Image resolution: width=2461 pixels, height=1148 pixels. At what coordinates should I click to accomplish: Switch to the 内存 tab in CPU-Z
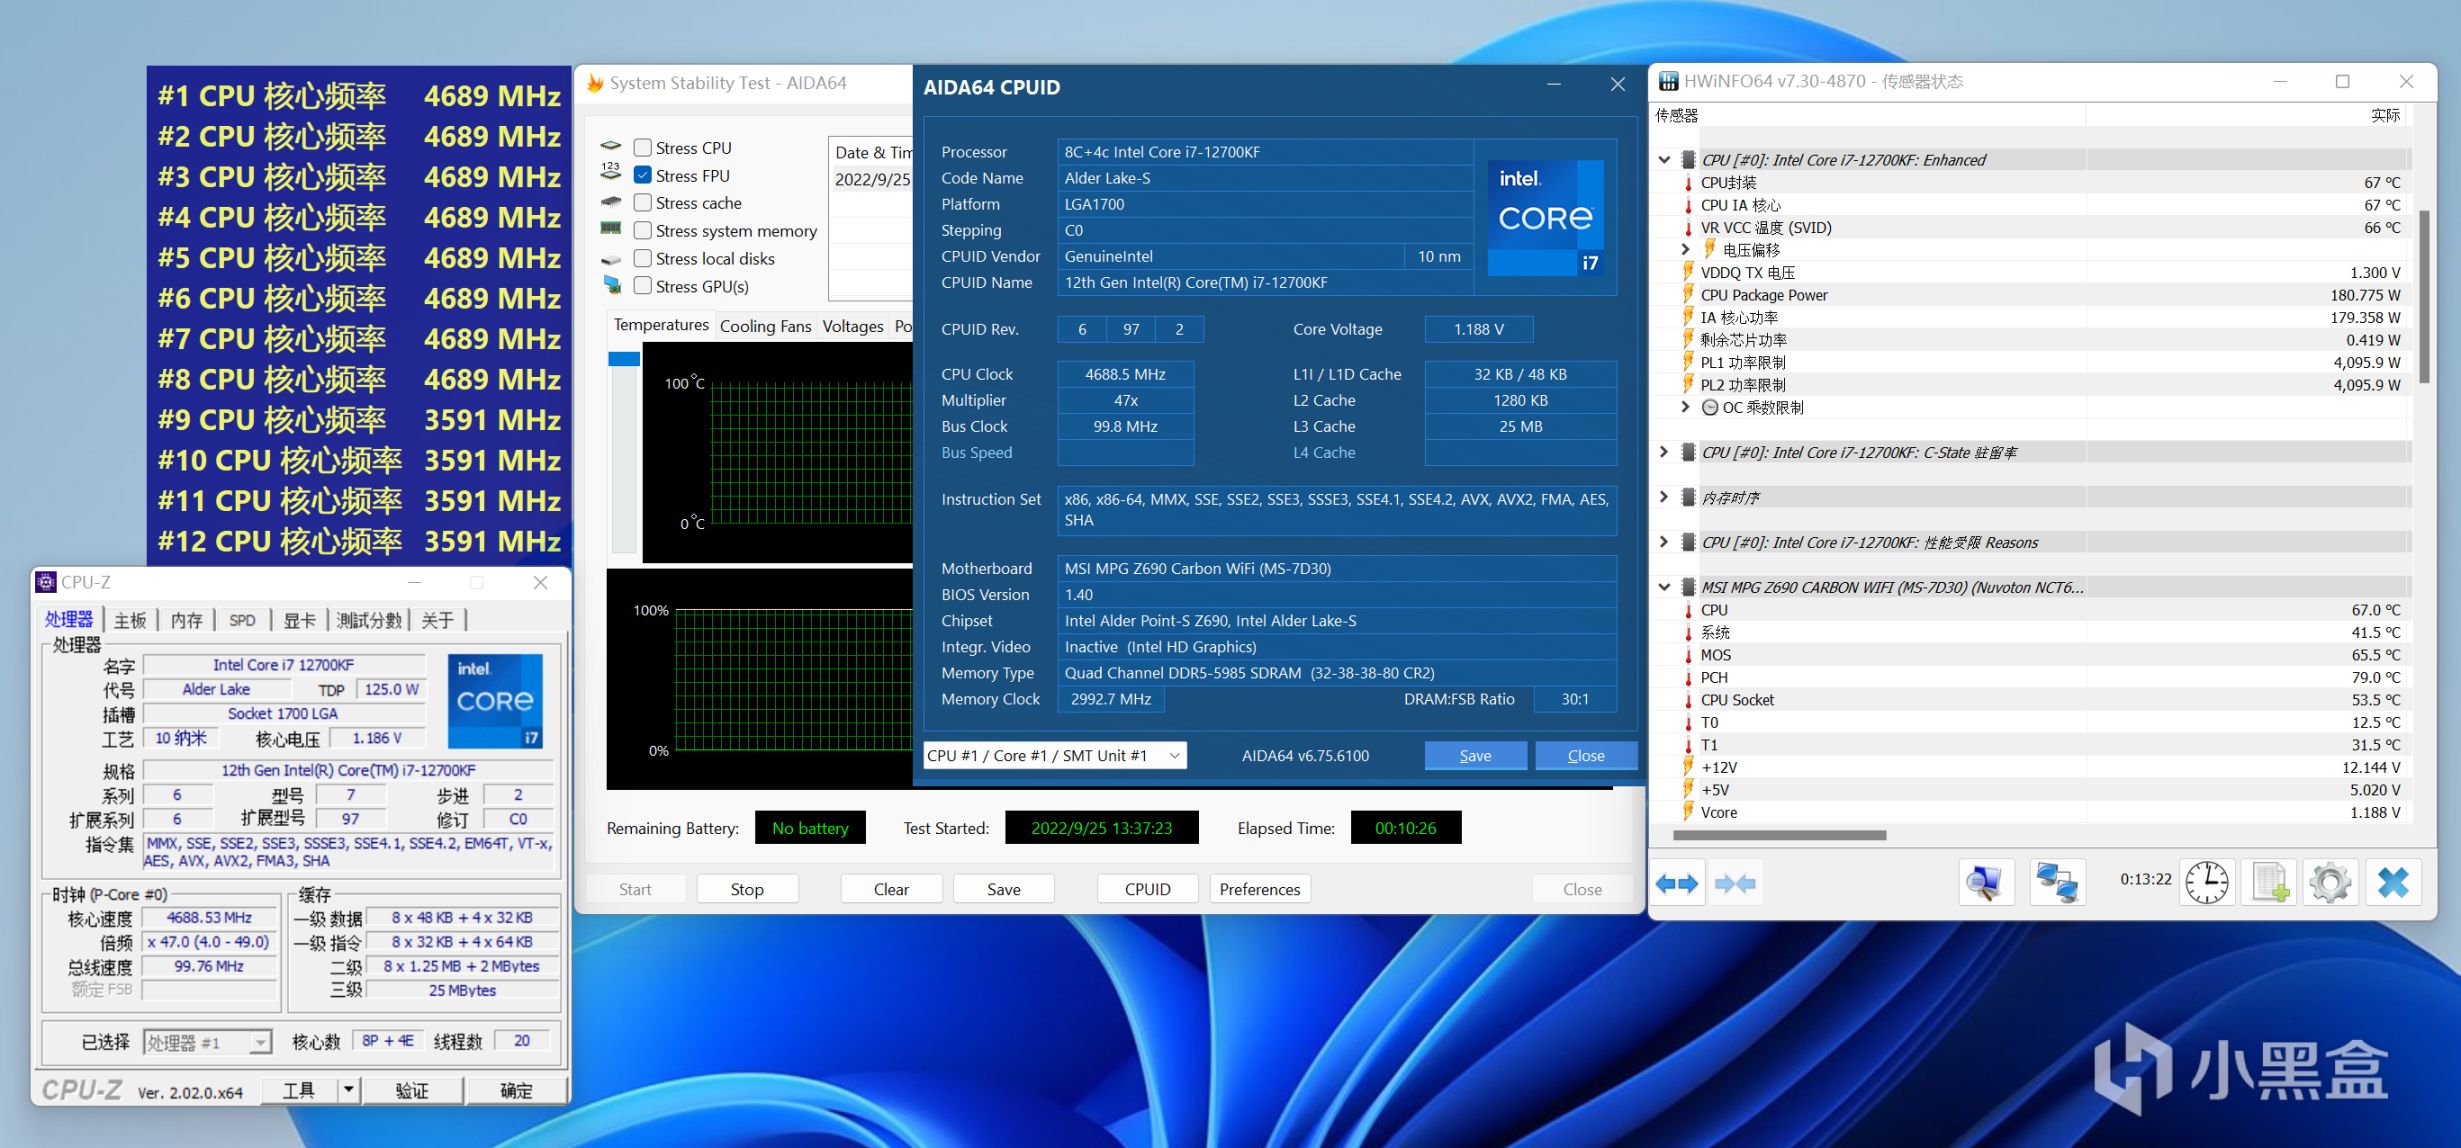186,621
